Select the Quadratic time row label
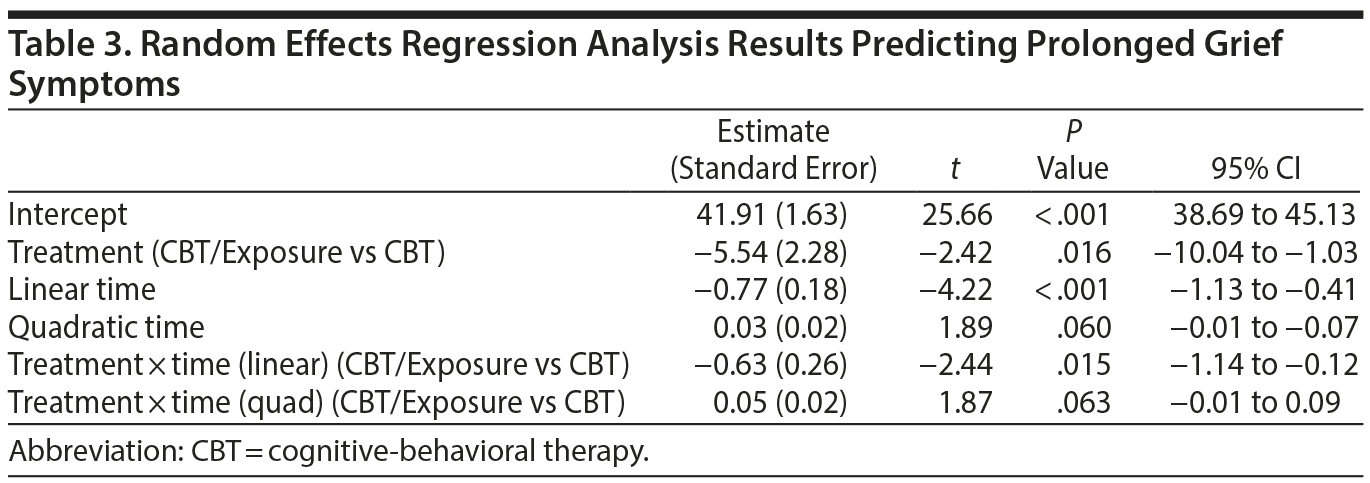Screen dimensions: 1370x483 click(106, 327)
